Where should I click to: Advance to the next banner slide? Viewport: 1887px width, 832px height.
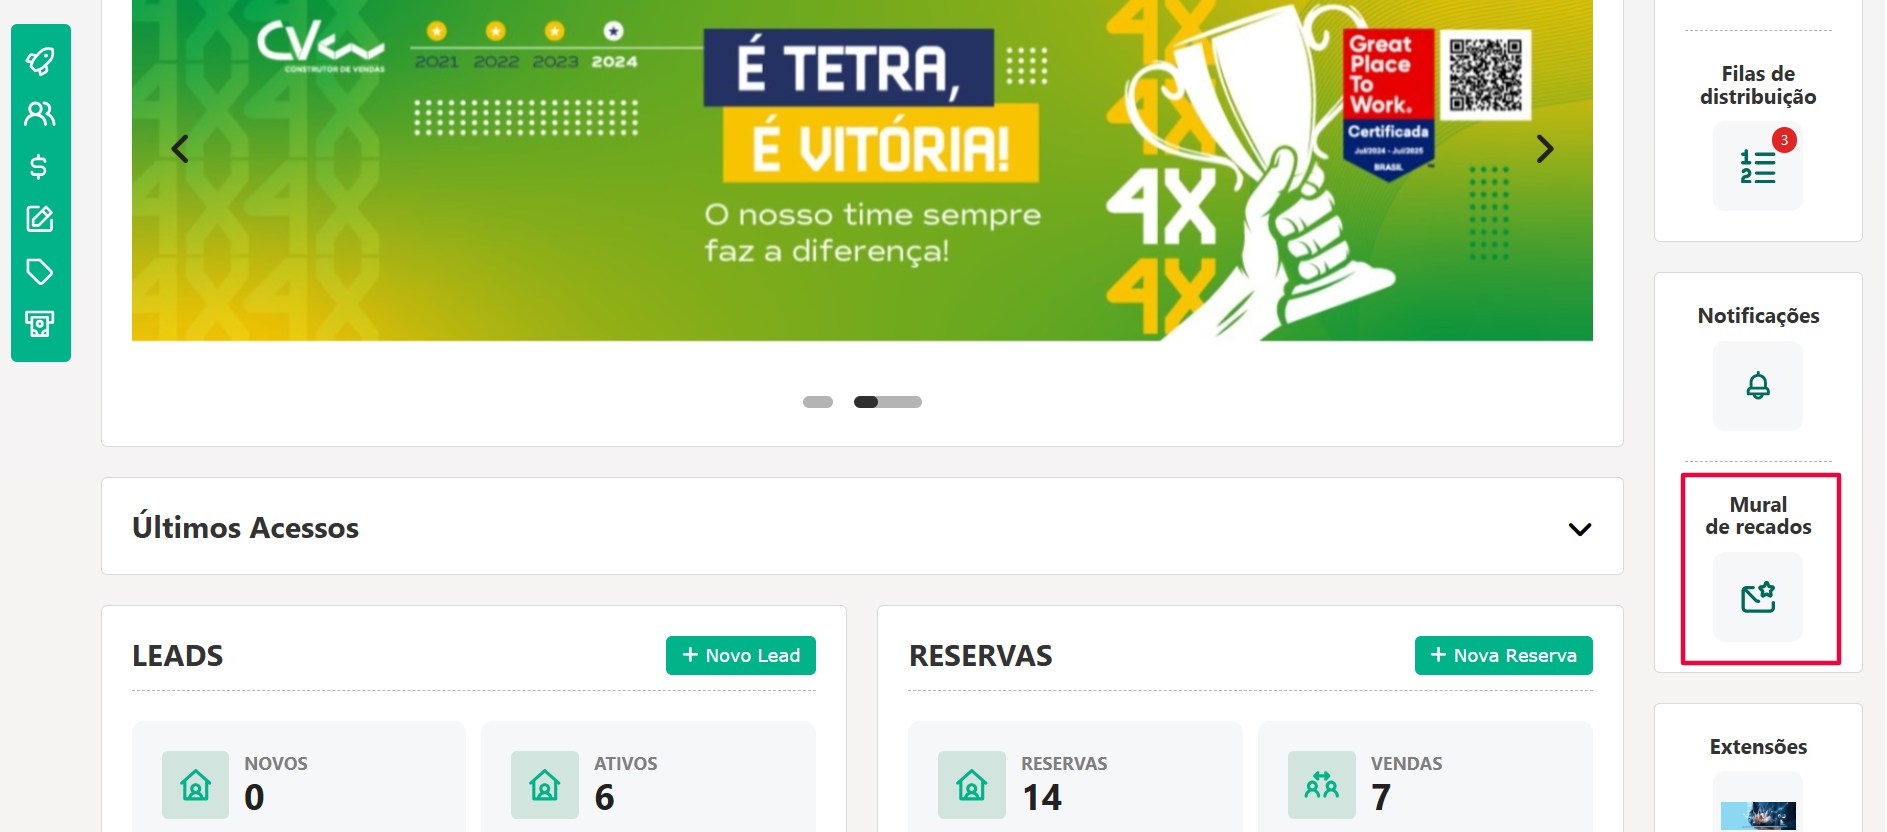coord(1545,149)
